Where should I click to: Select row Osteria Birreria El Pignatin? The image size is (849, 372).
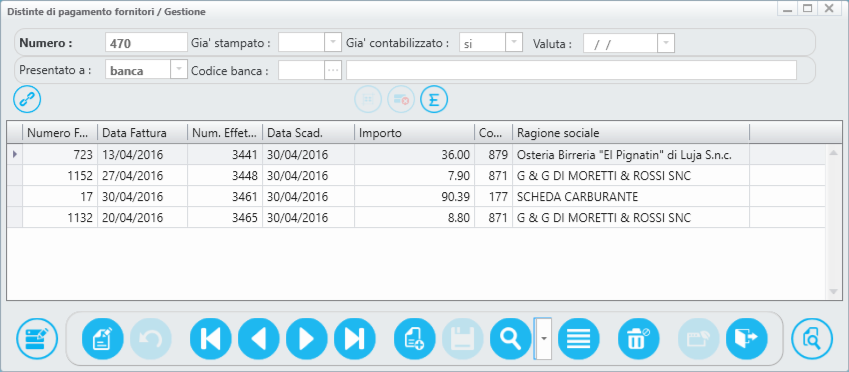click(416, 154)
